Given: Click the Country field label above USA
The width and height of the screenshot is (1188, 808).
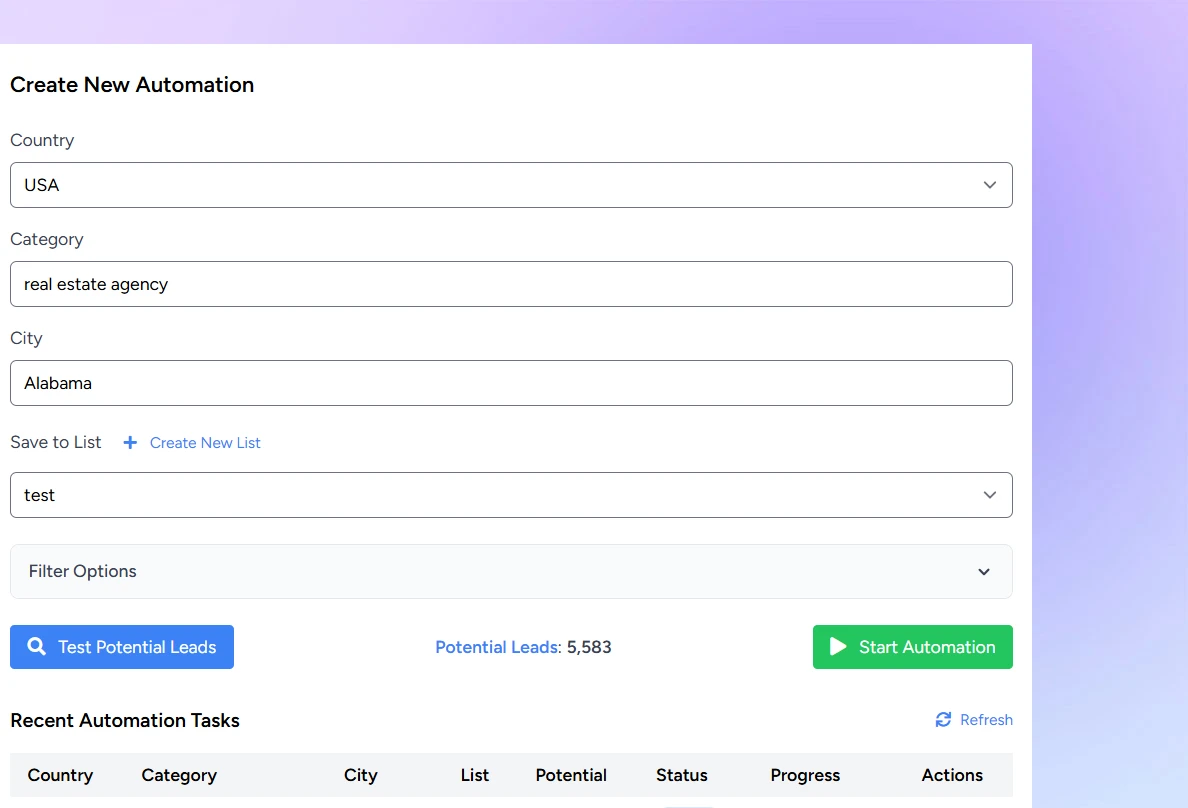Looking at the screenshot, I should point(42,140).
